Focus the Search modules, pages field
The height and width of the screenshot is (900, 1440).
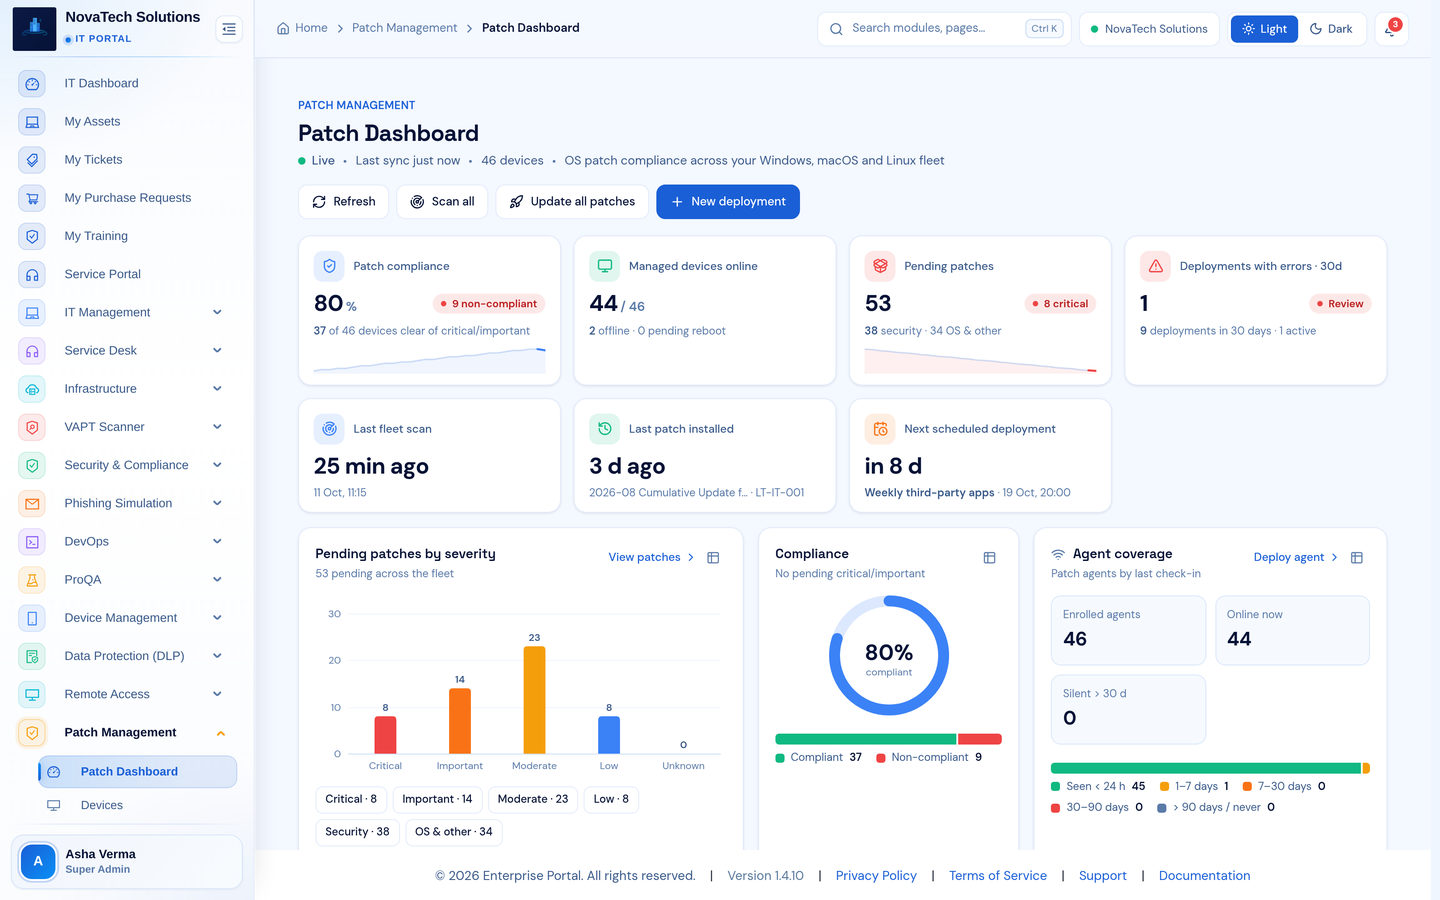[x=944, y=29]
